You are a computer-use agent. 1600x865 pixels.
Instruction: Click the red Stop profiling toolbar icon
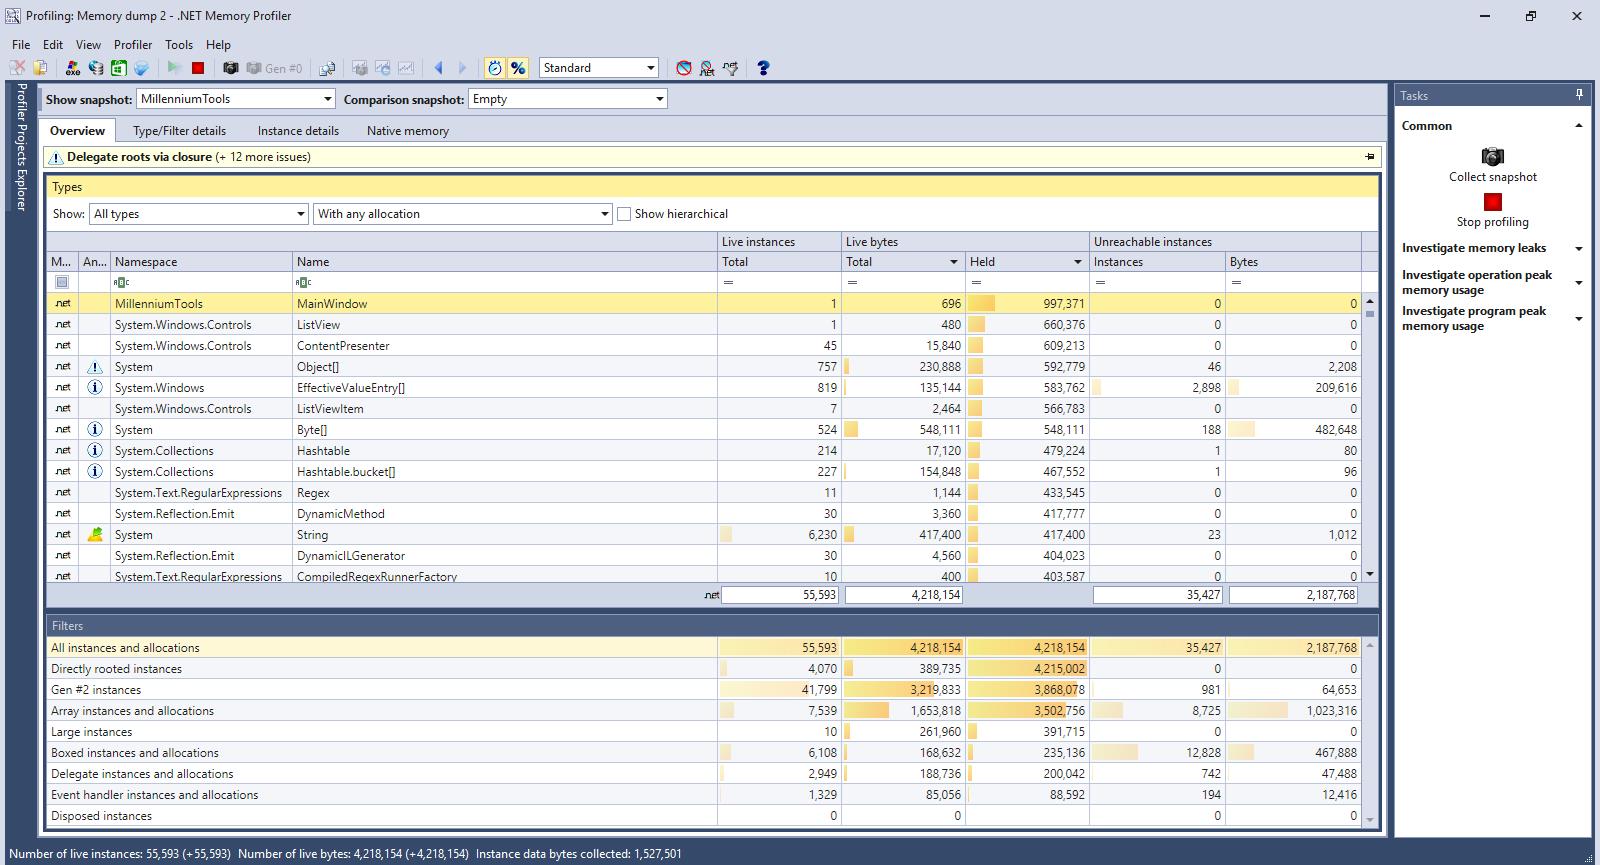click(198, 68)
